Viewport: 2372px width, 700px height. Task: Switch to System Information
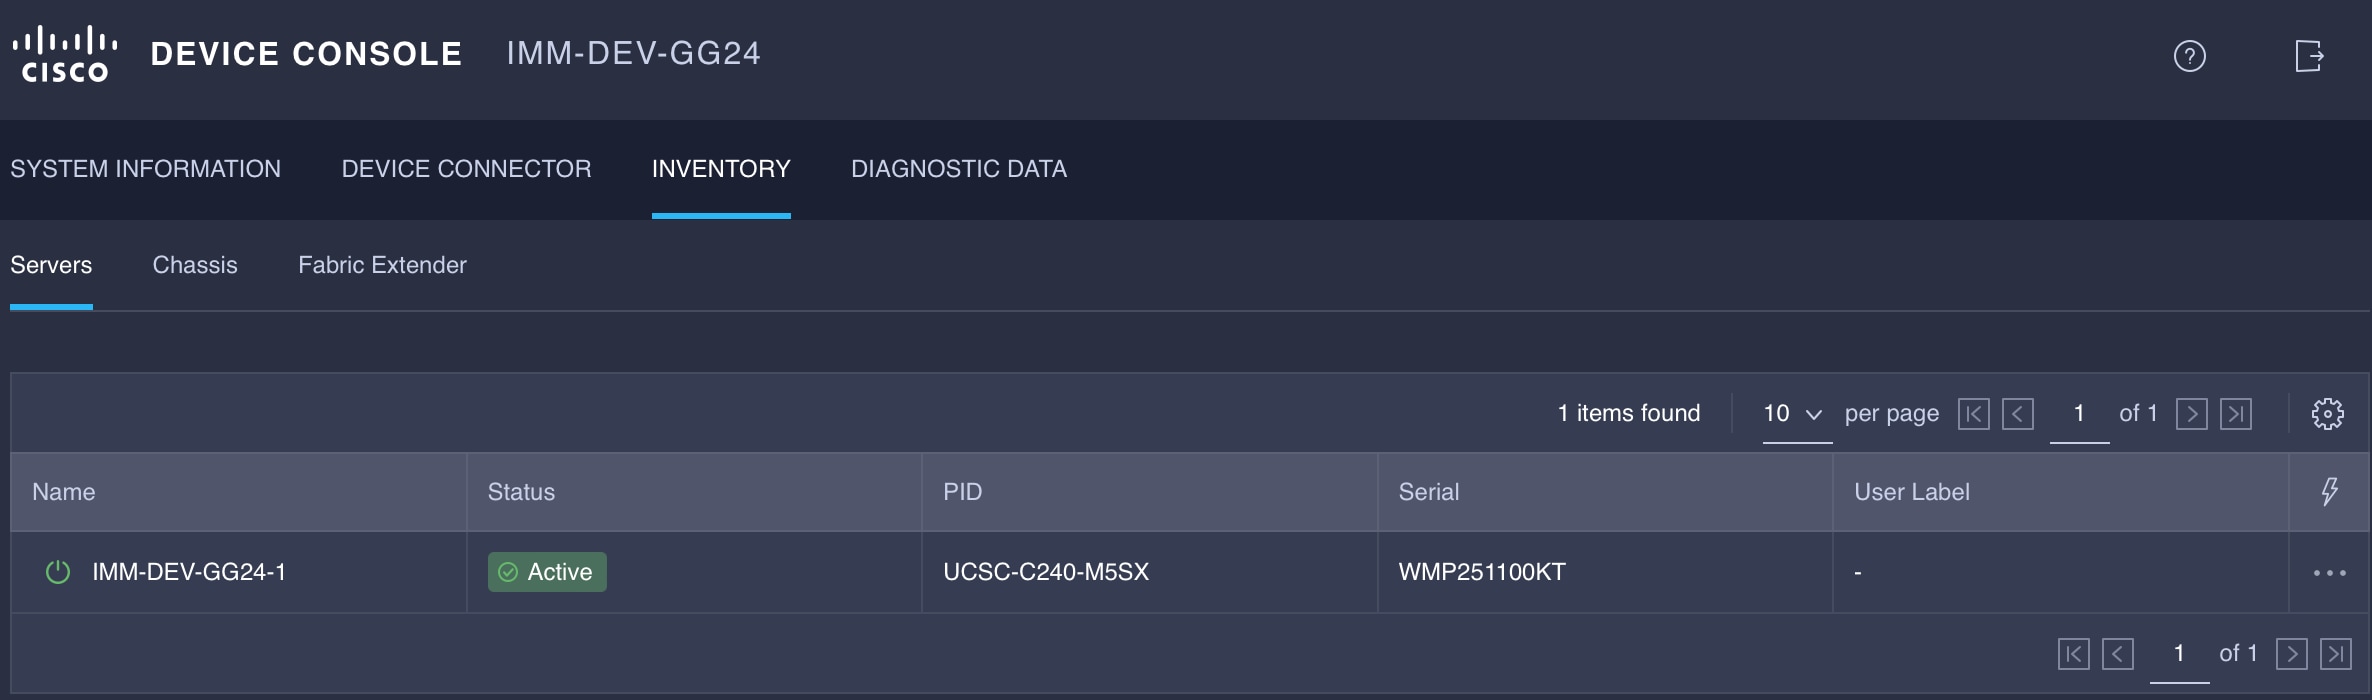click(x=146, y=168)
